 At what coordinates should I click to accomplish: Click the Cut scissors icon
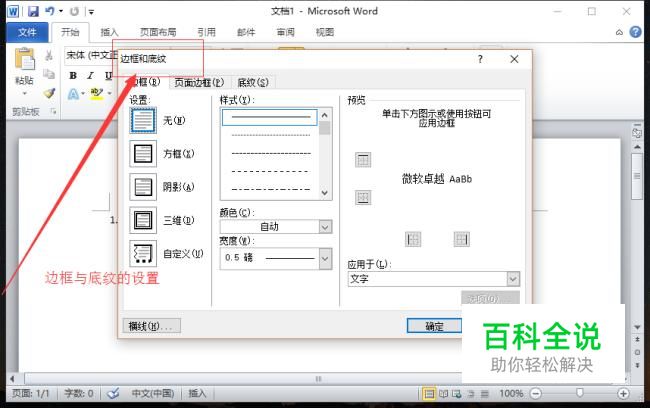tap(49, 55)
